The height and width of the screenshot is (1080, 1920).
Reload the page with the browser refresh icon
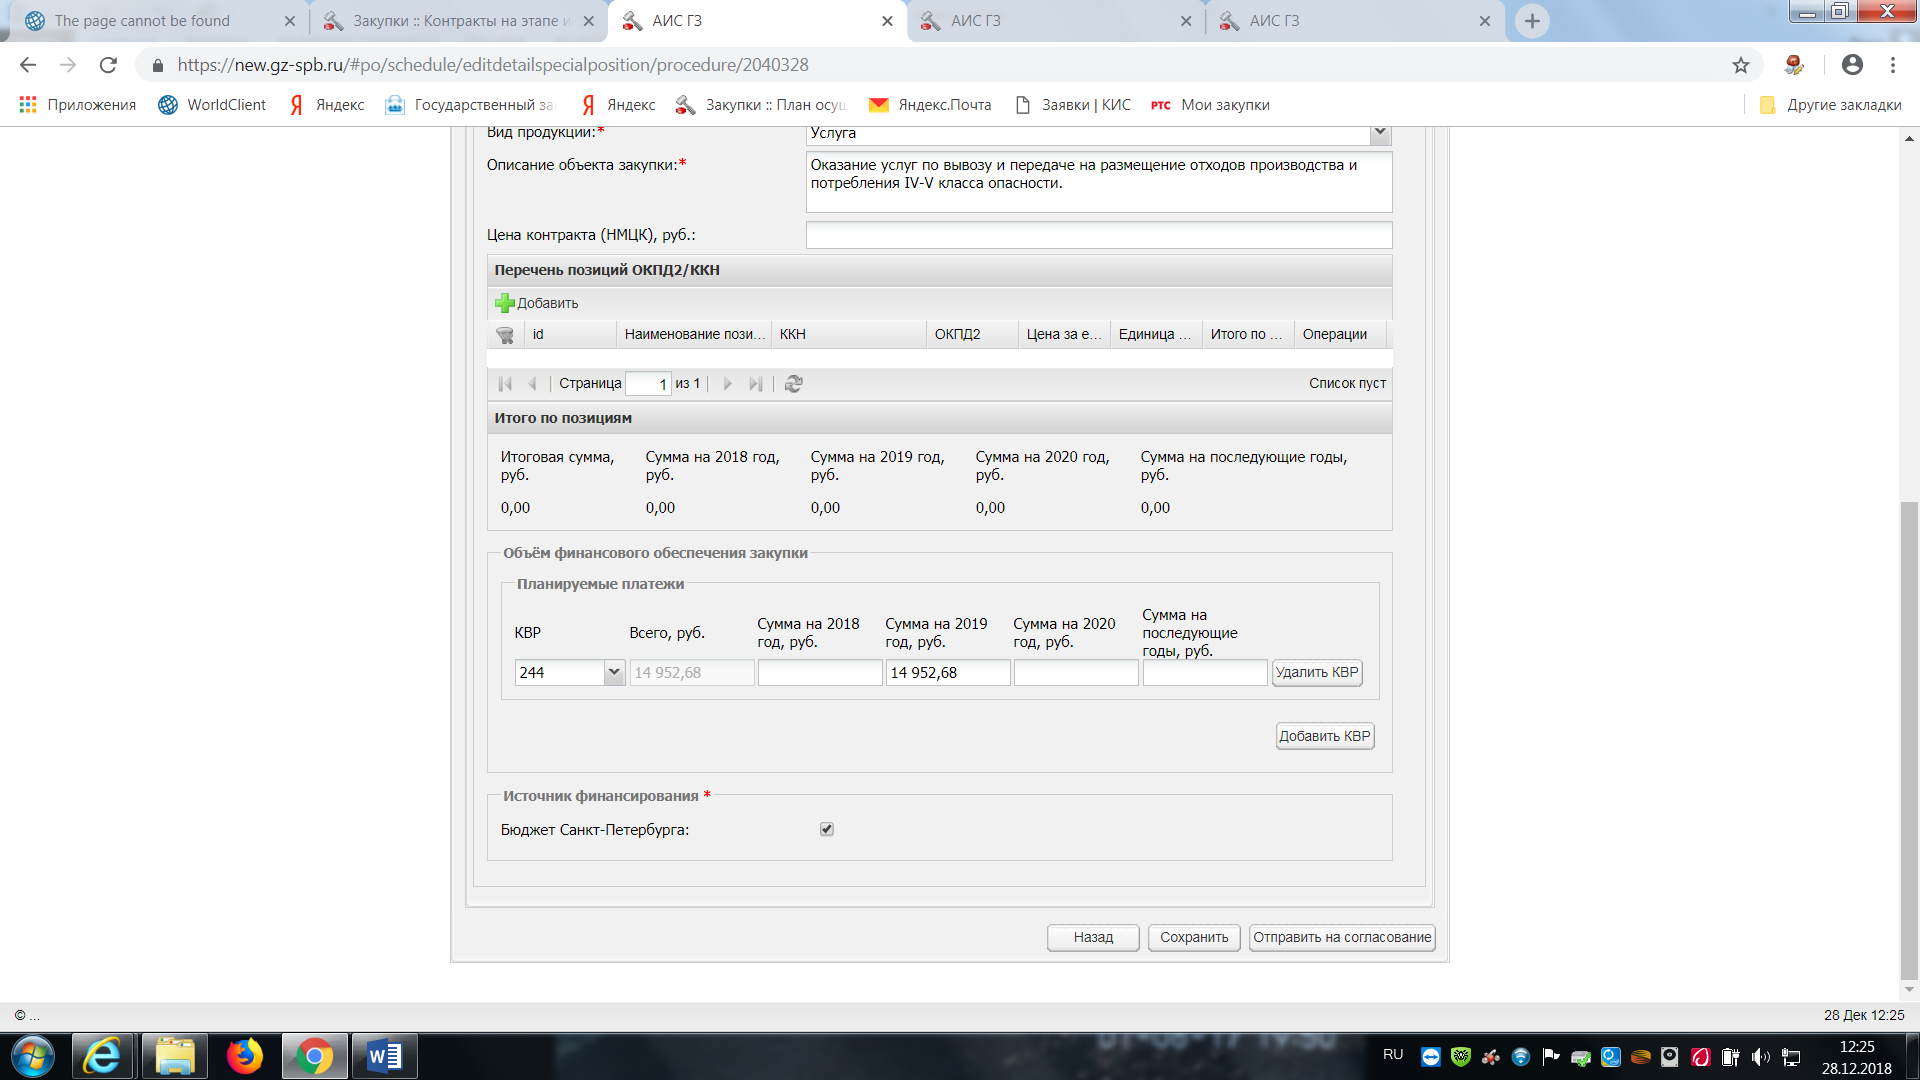pos(108,65)
